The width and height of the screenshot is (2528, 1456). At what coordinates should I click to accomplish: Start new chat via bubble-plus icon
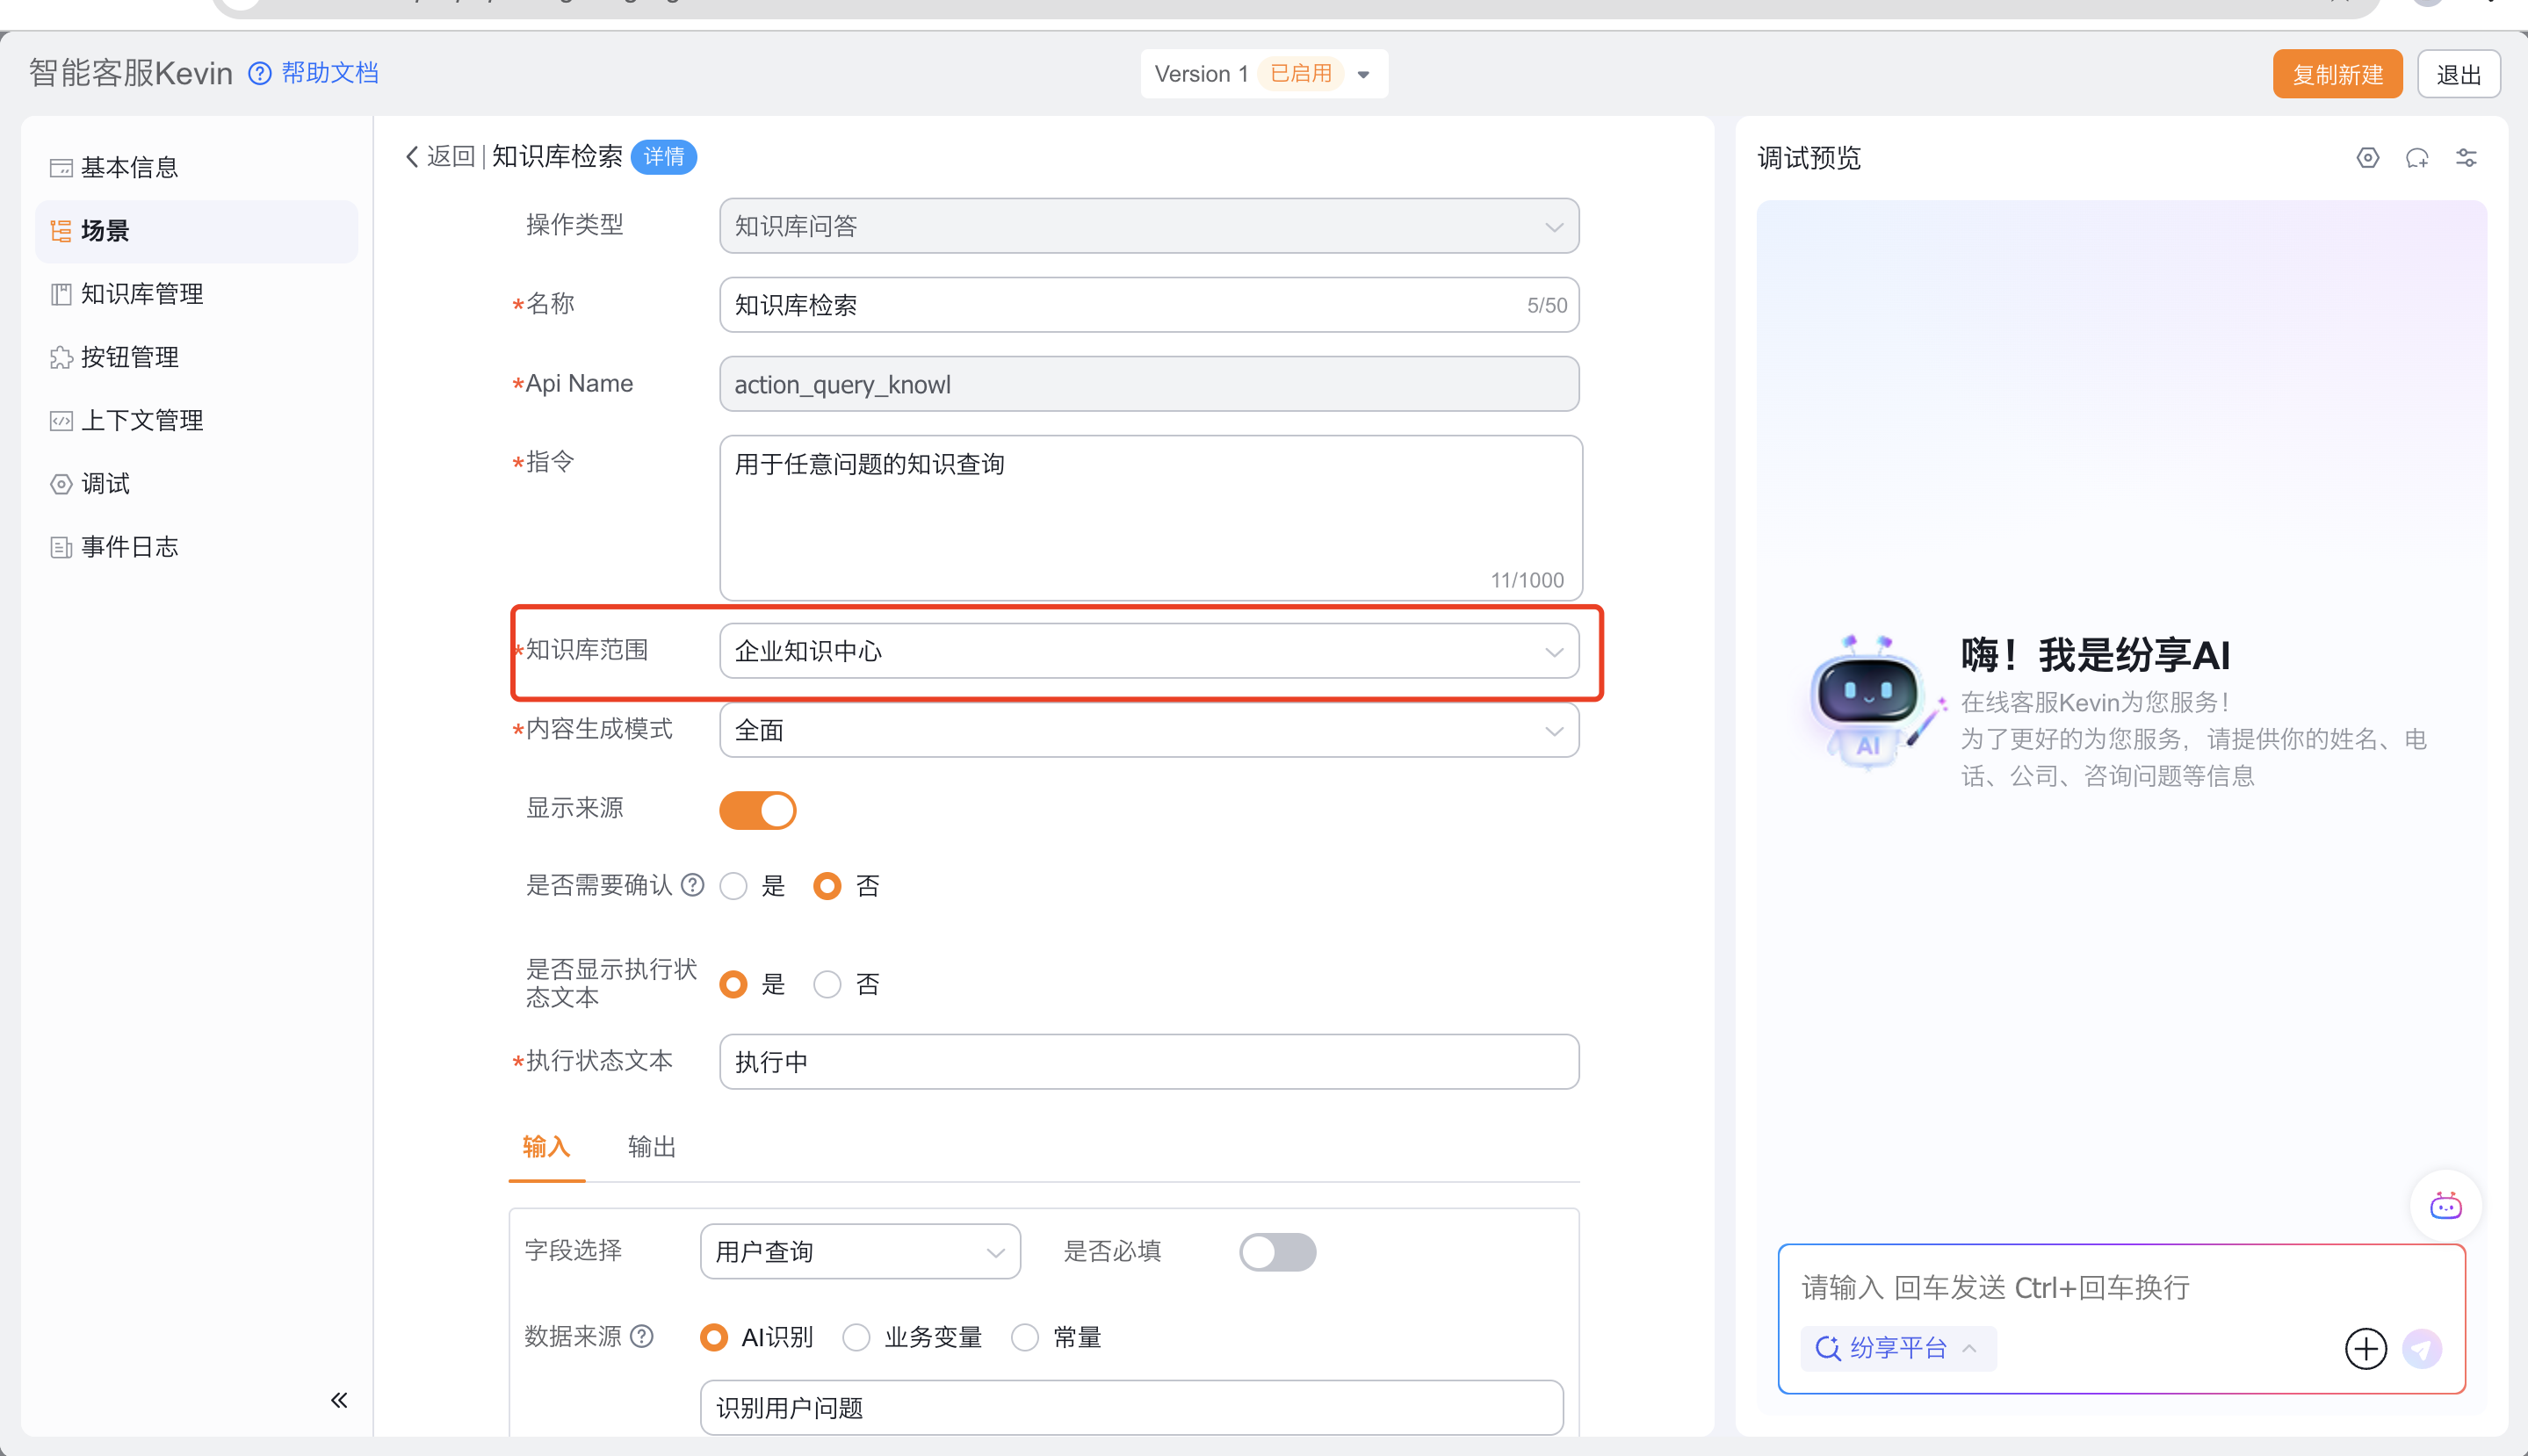click(x=2417, y=158)
